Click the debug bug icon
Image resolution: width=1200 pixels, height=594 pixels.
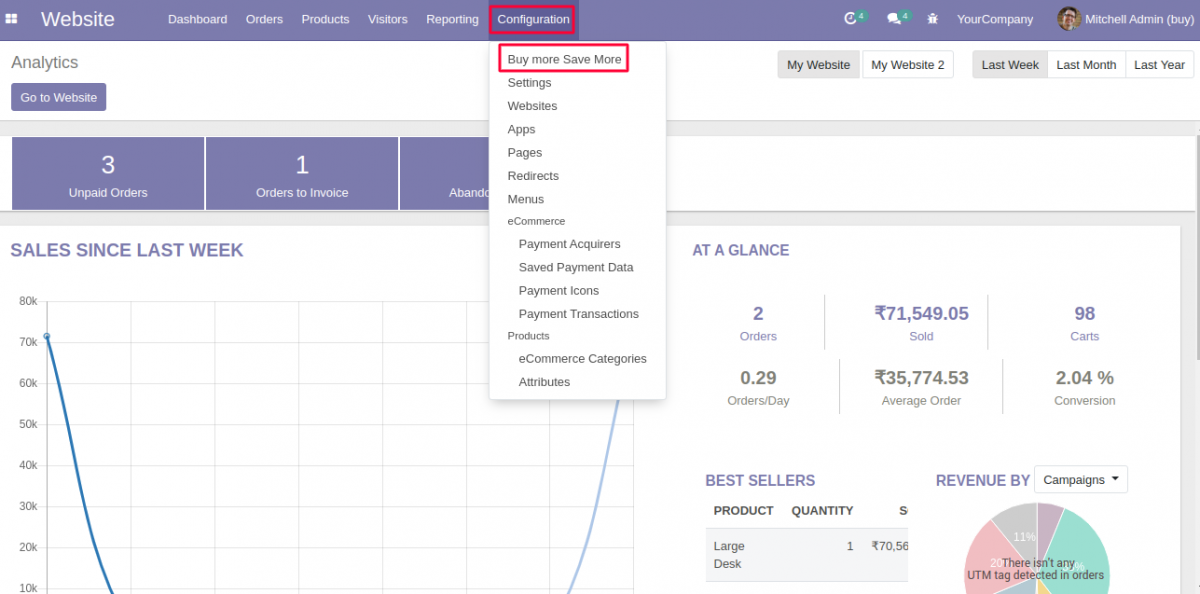(933, 19)
